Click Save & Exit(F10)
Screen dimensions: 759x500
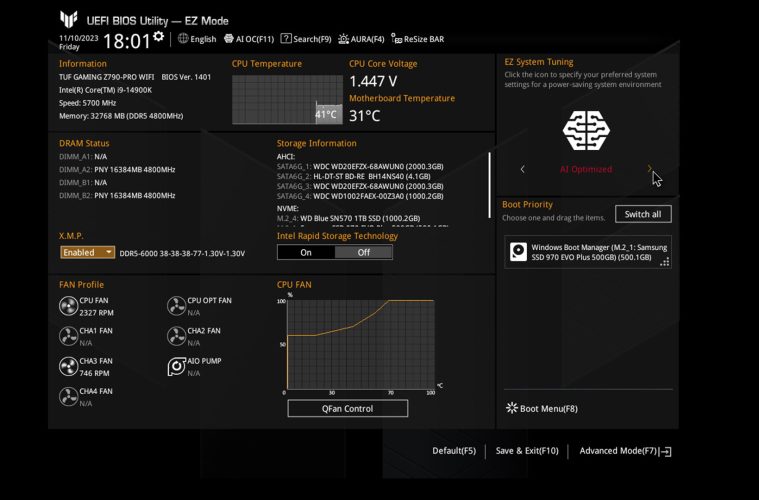tap(527, 451)
